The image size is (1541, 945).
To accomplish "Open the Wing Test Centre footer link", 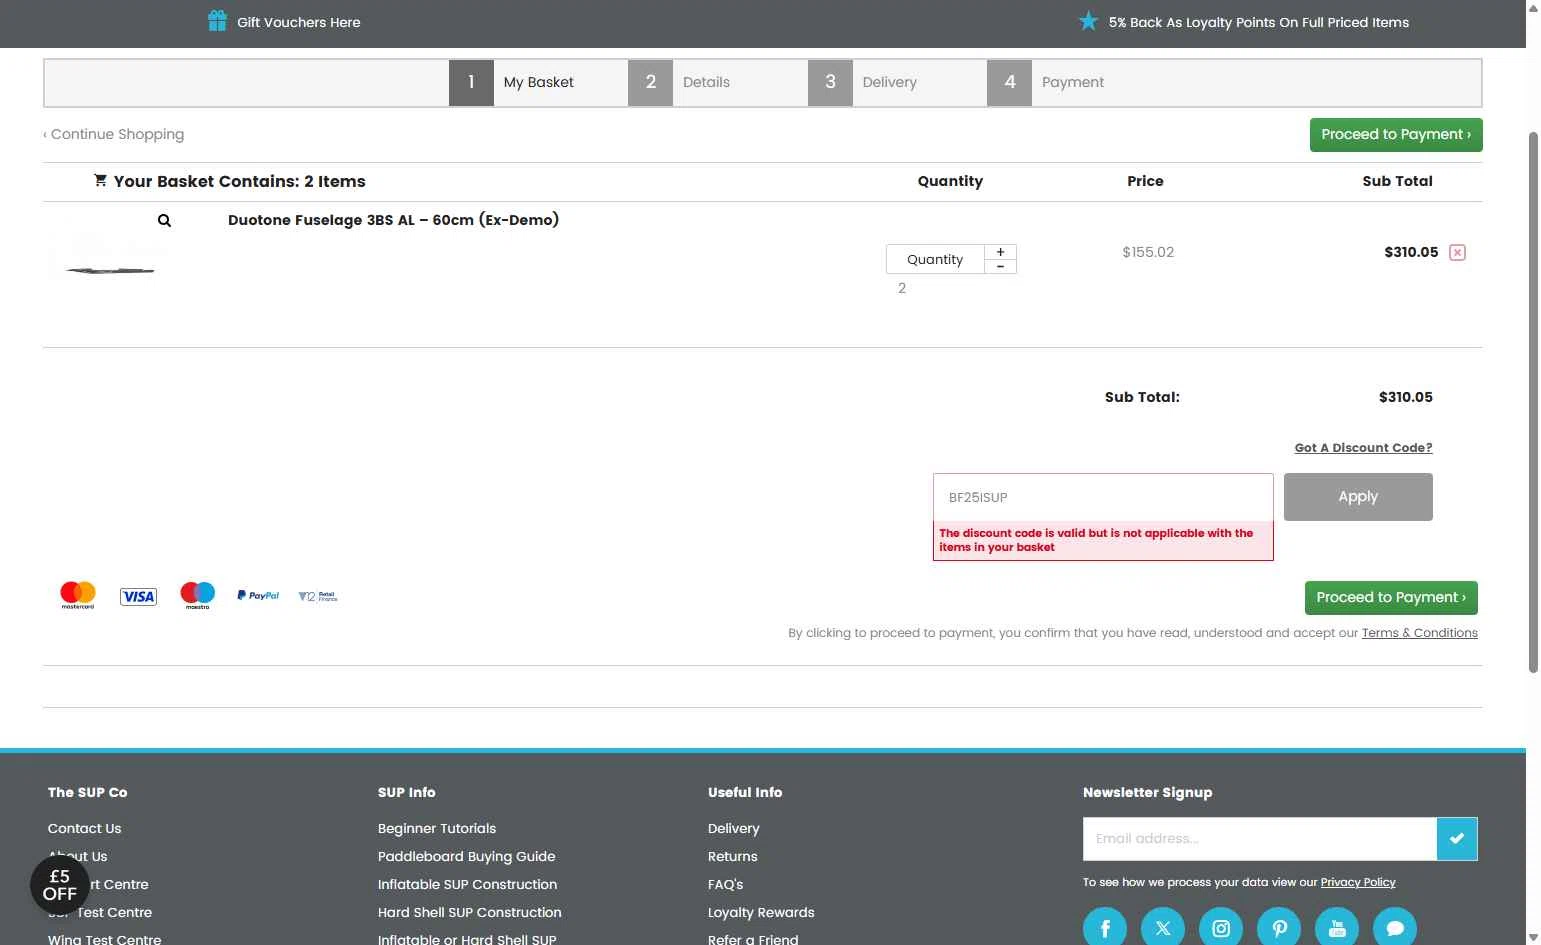I will (104, 940).
